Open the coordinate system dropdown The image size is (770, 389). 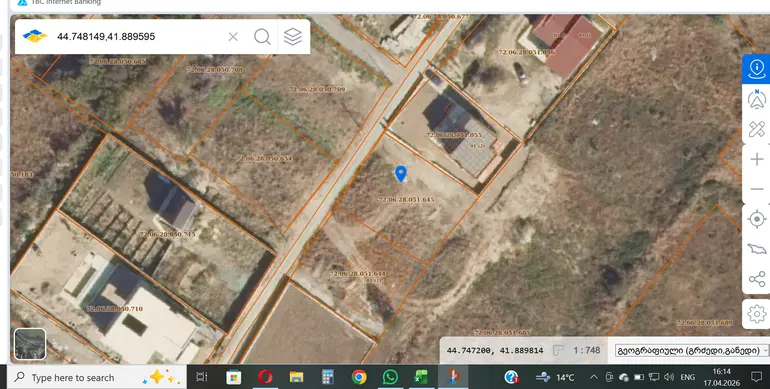click(x=692, y=351)
